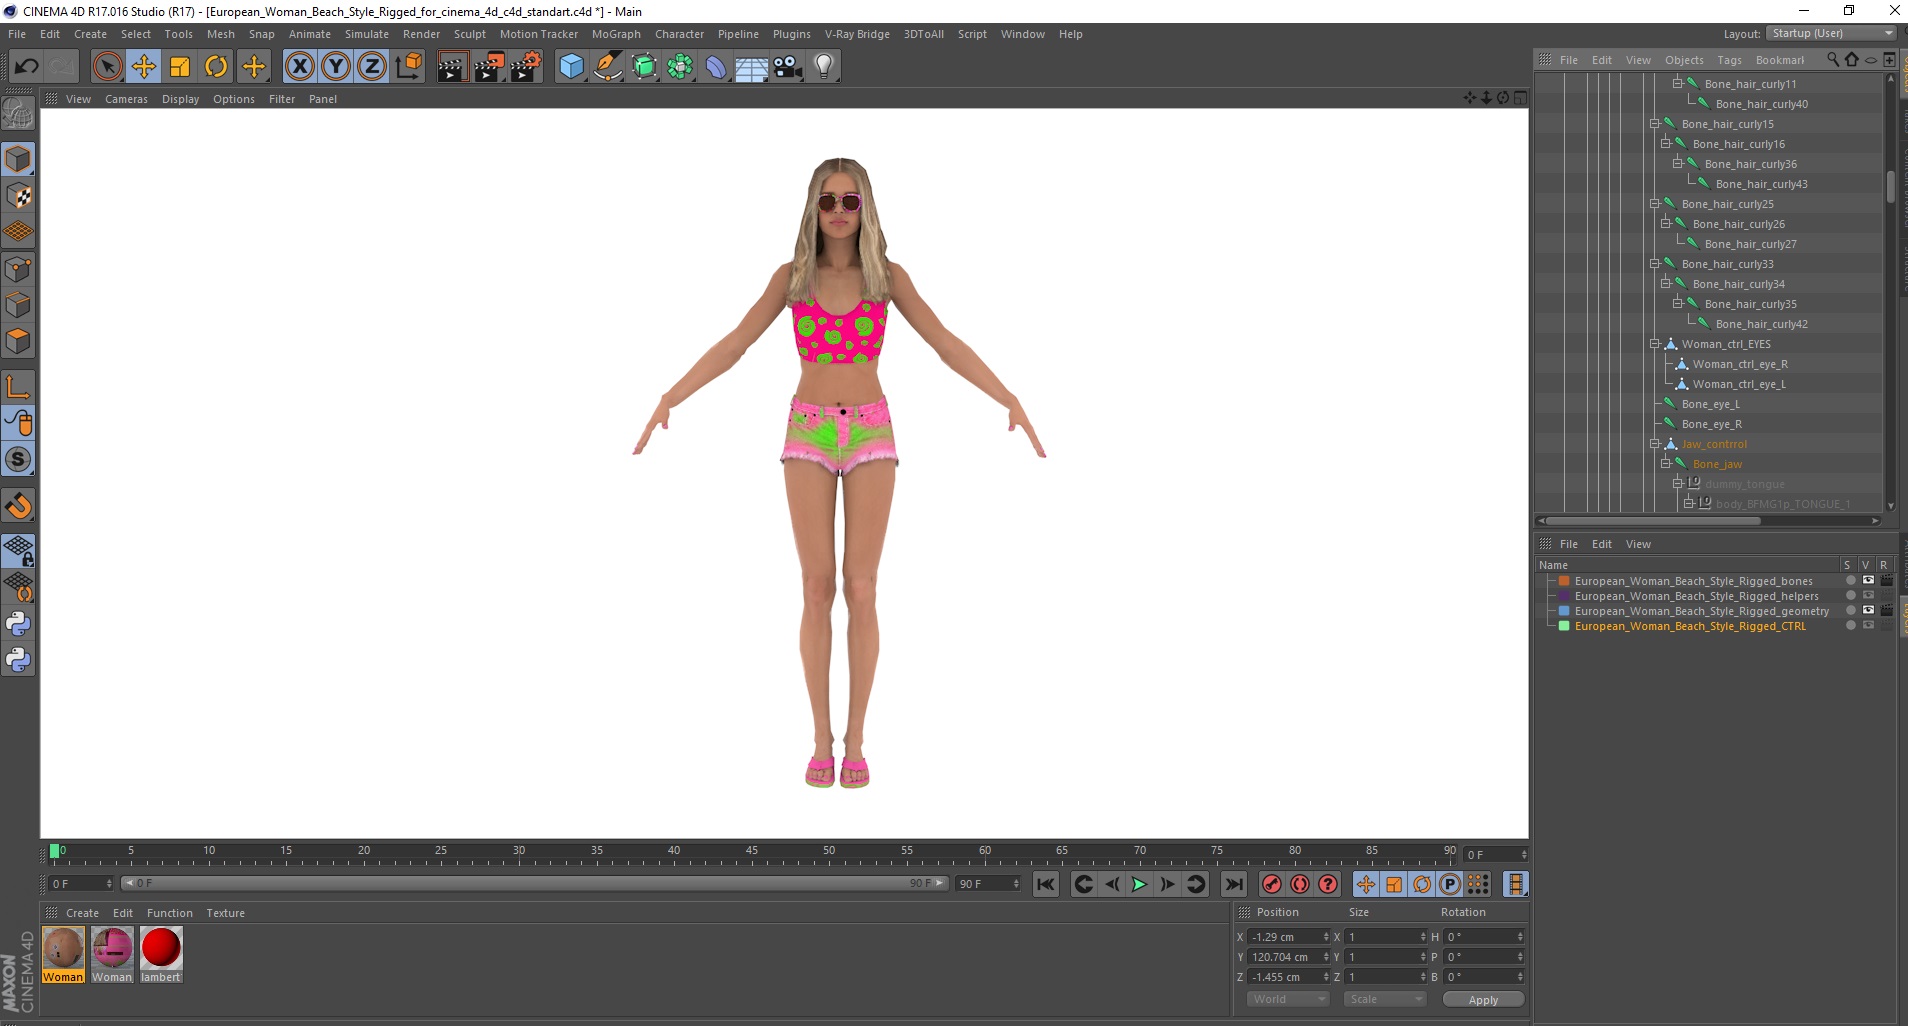Toggle render flag for the Rigged_bones layer
1908x1026 pixels.
click(x=1886, y=581)
